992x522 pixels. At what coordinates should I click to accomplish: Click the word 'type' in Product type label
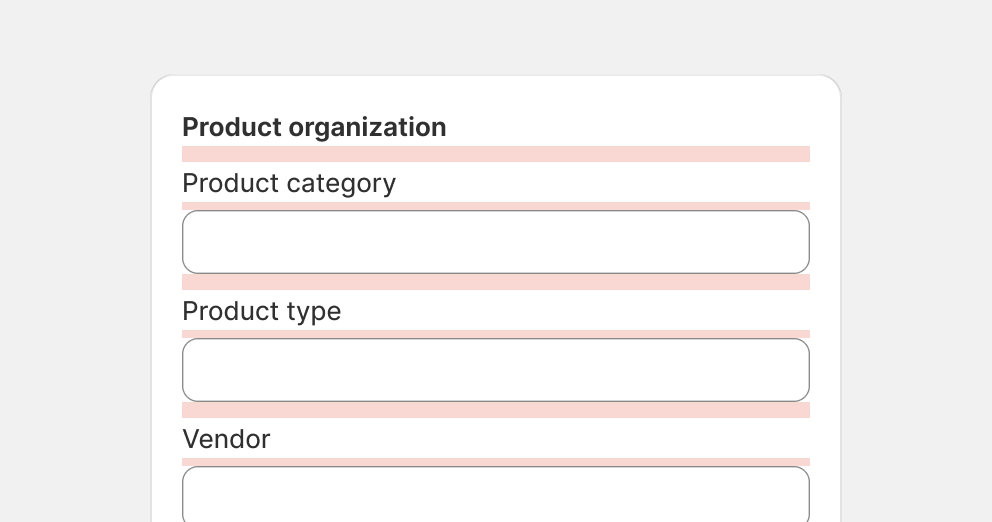click(314, 313)
